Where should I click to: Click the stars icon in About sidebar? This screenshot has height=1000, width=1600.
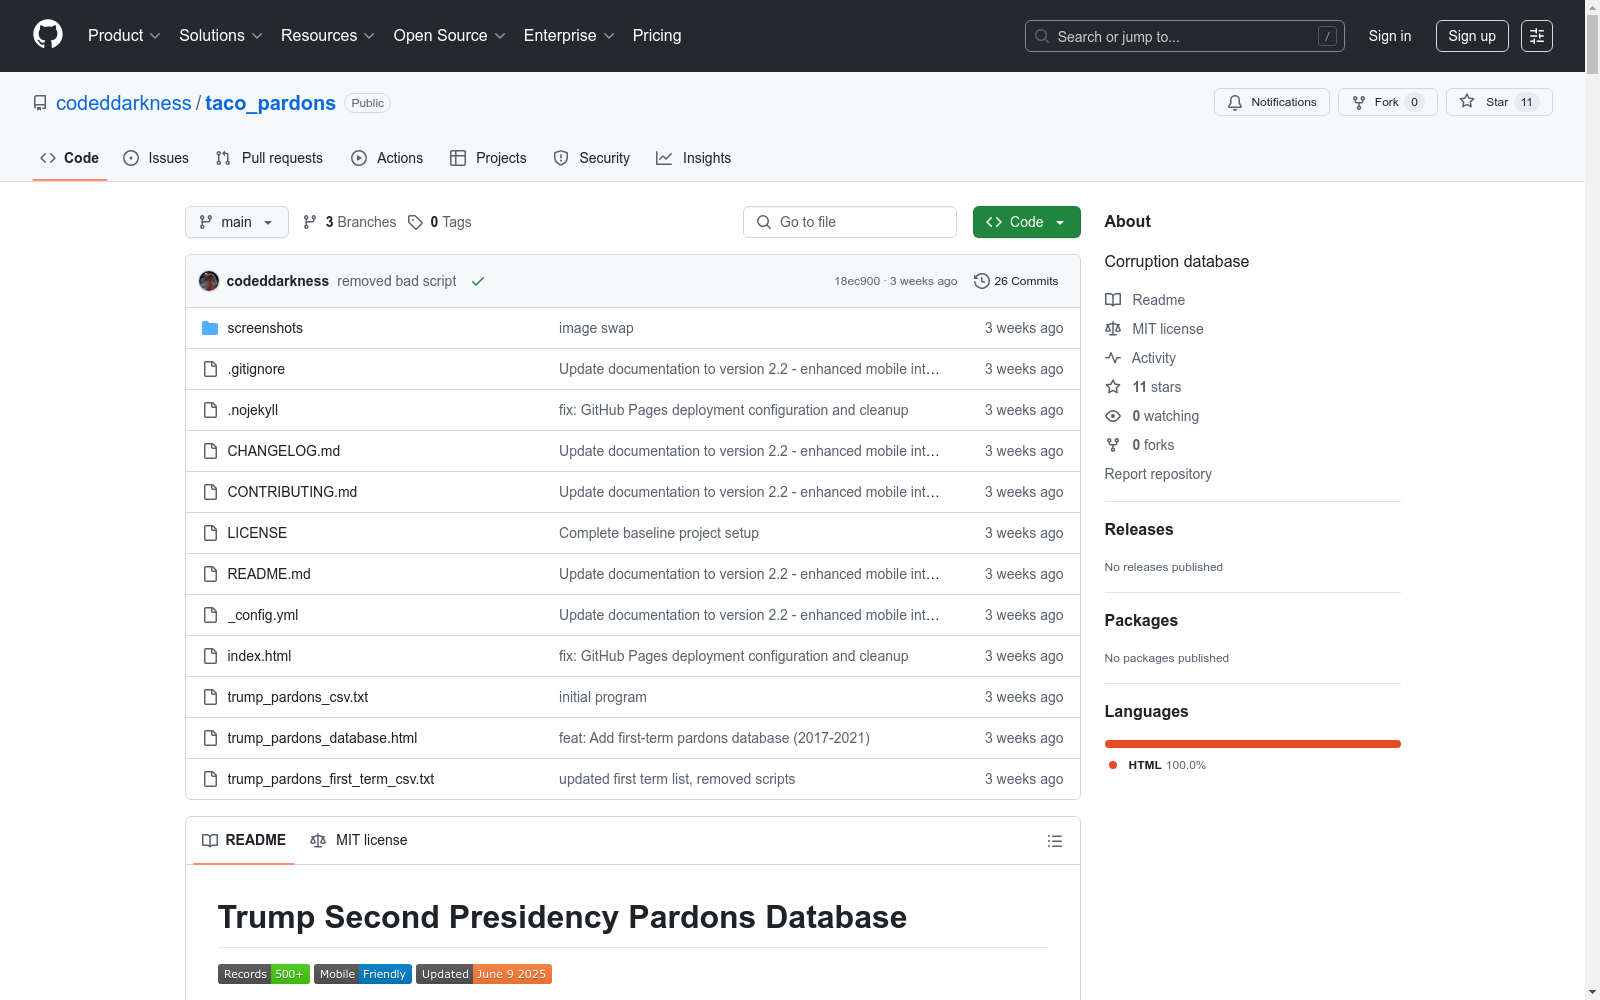(x=1113, y=387)
